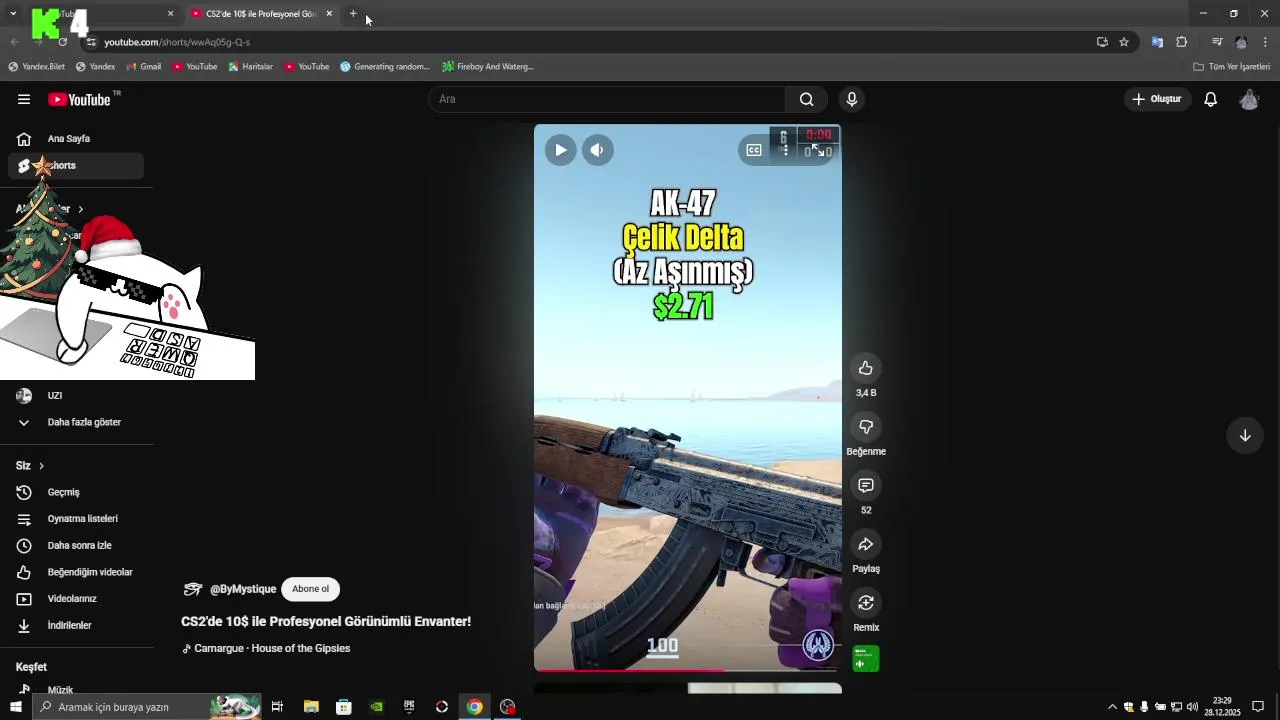Mute the short's volume
The width and height of the screenshot is (1280, 720).
point(597,150)
